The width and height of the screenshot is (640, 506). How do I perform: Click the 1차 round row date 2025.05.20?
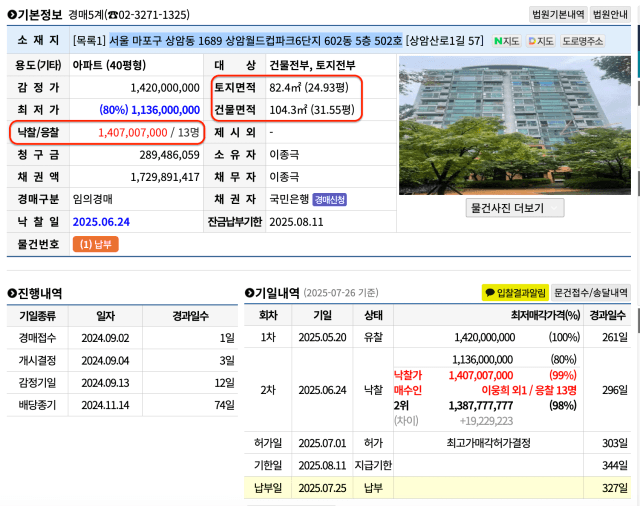click(322, 337)
